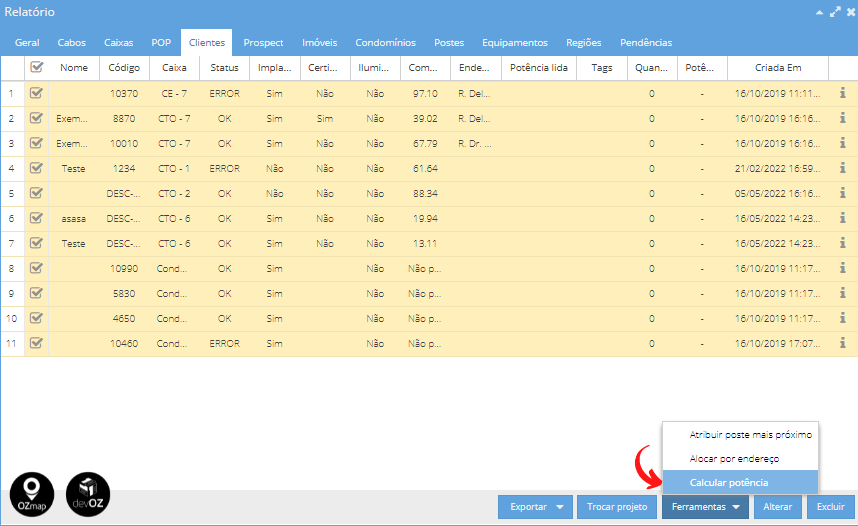Select the R. Dr. address cell
This screenshot has width=858, height=526.
(476, 143)
